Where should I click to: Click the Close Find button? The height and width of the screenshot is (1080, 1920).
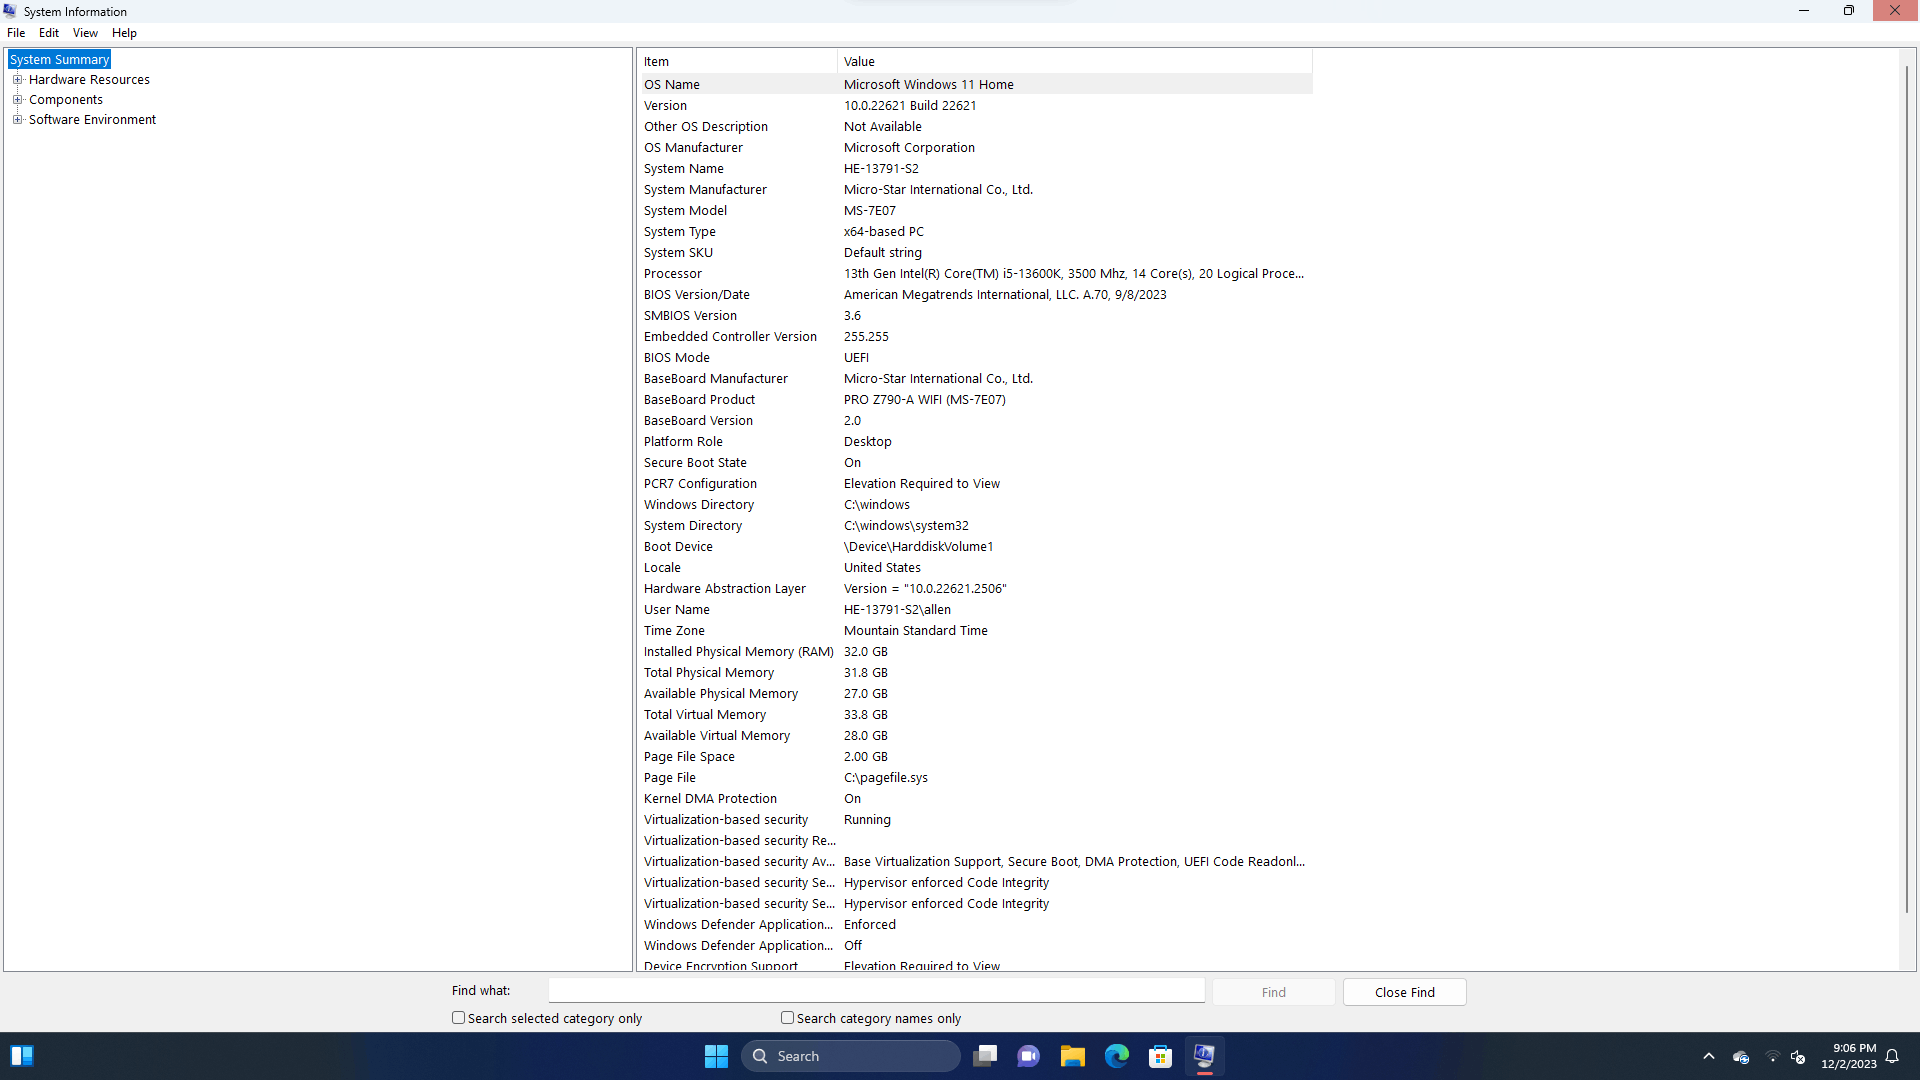1404,992
